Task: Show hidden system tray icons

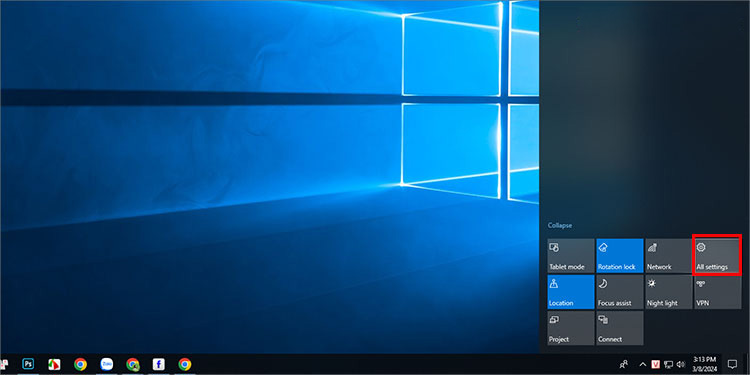Action: point(643,364)
